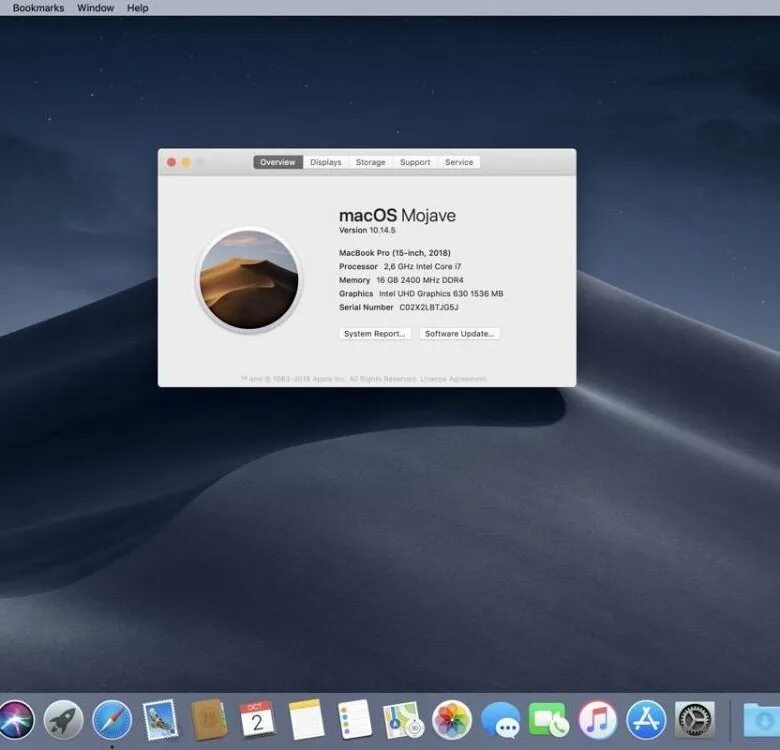Click serial number C02X2LBTJG5J
Screen dimensions: 780x750
(x=429, y=307)
